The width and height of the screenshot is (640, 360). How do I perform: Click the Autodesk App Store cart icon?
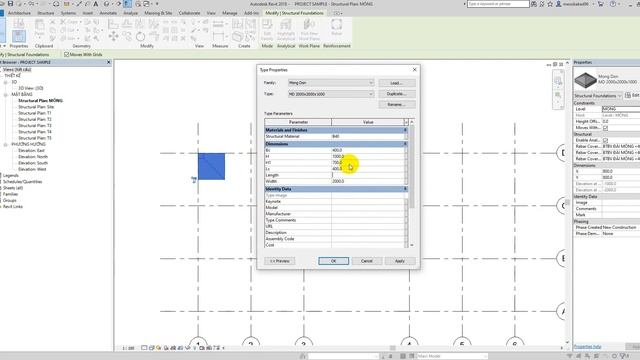[x=600, y=4]
